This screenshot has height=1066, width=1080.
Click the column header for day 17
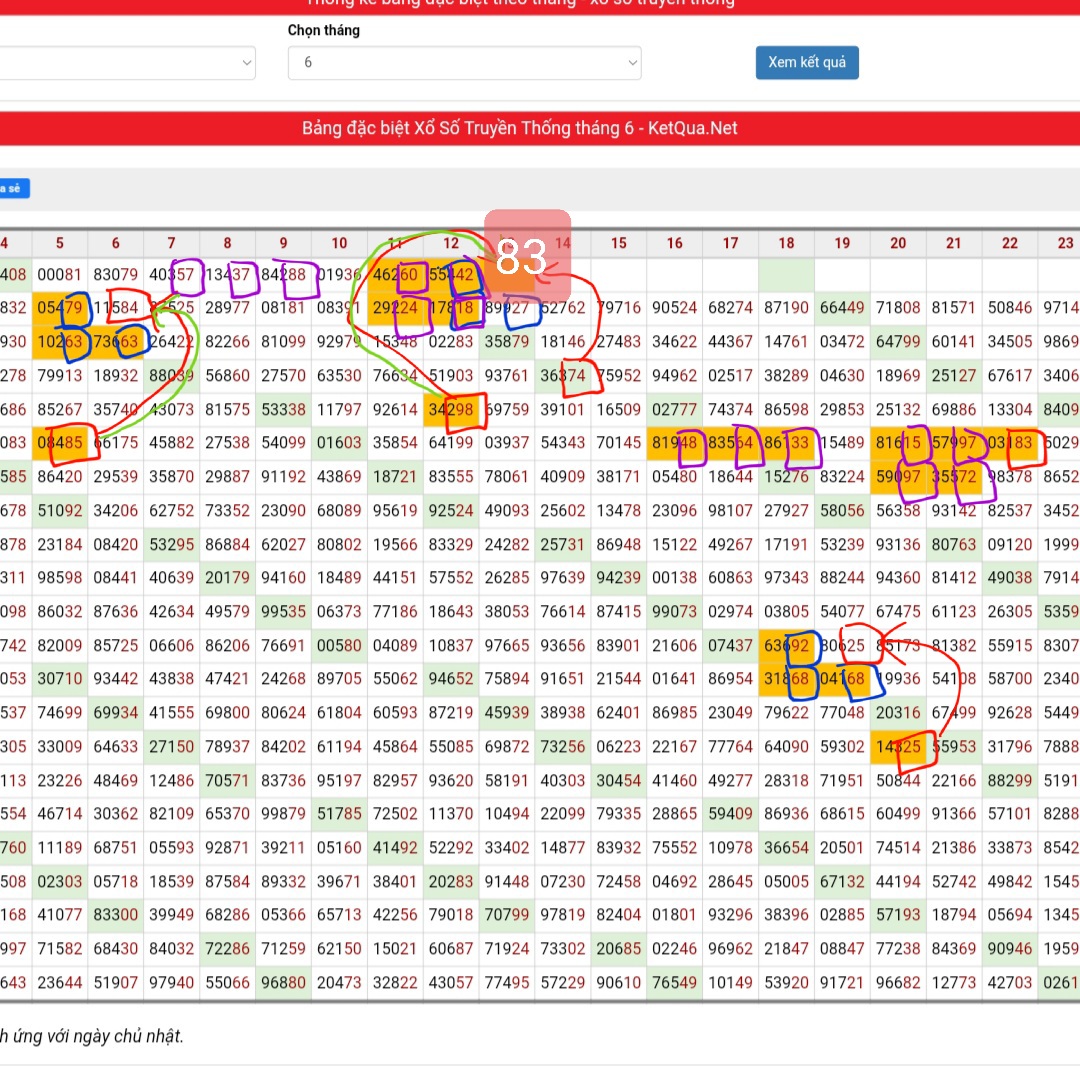[730, 243]
